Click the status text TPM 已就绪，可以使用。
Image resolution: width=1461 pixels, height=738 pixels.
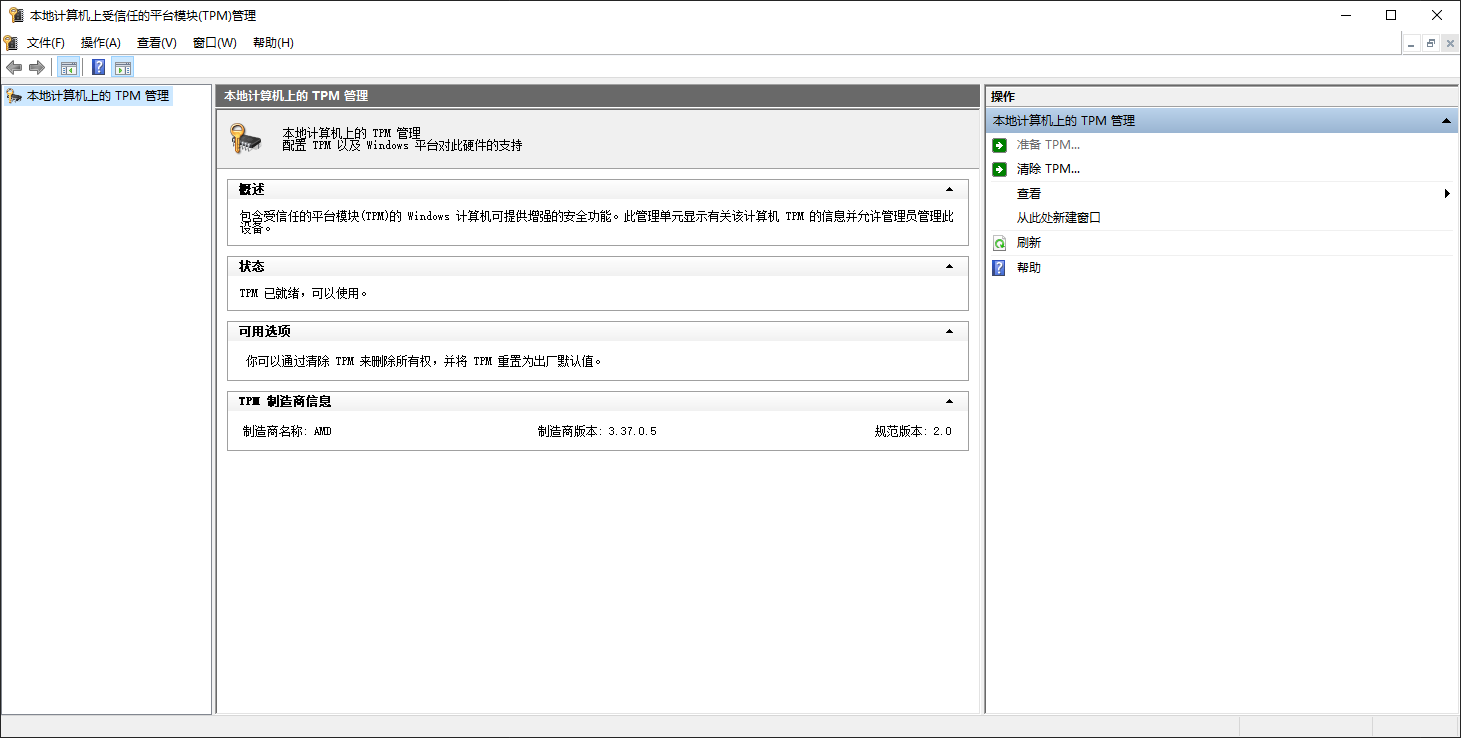pyautogui.click(x=304, y=294)
